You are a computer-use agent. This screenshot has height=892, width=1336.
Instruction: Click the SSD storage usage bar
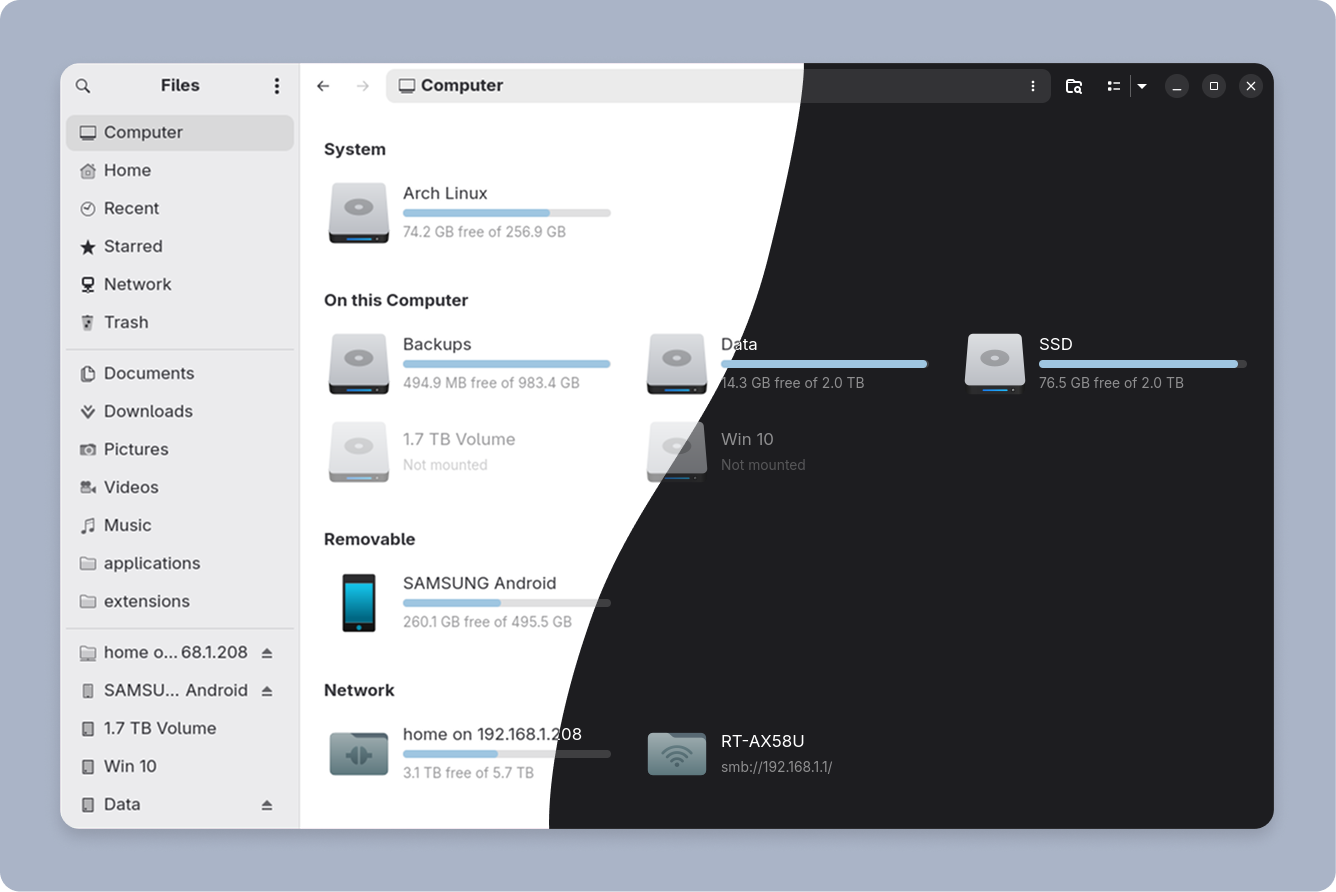pyautogui.click(x=1143, y=364)
